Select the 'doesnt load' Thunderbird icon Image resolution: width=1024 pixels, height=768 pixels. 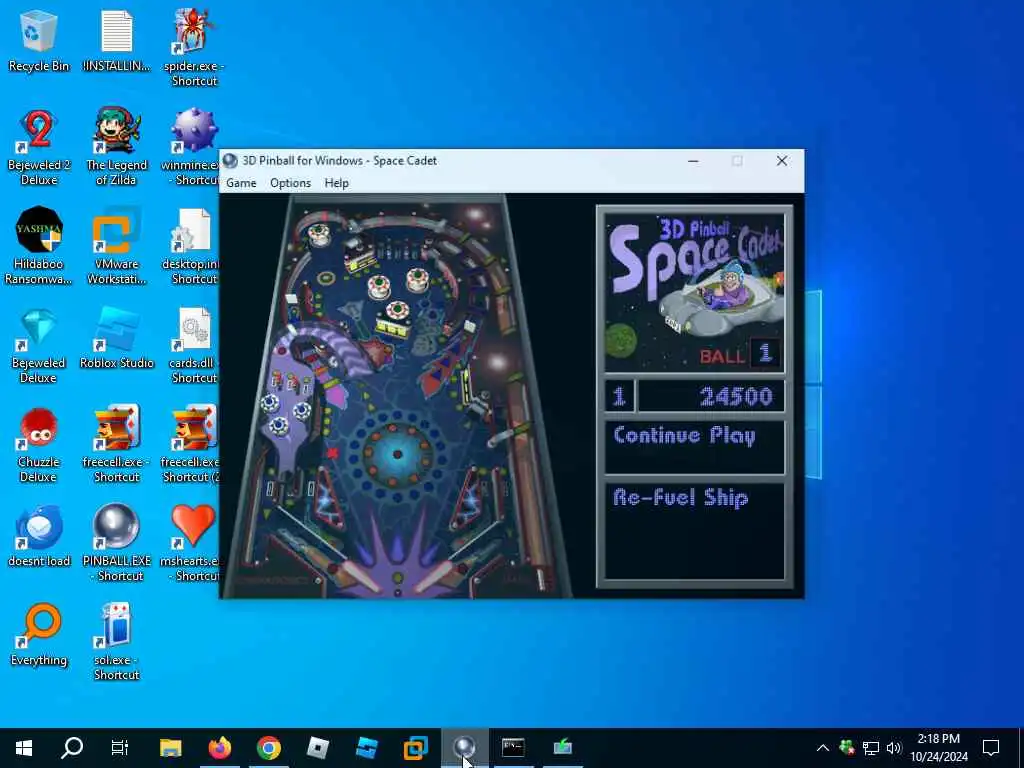[x=39, y=537]
